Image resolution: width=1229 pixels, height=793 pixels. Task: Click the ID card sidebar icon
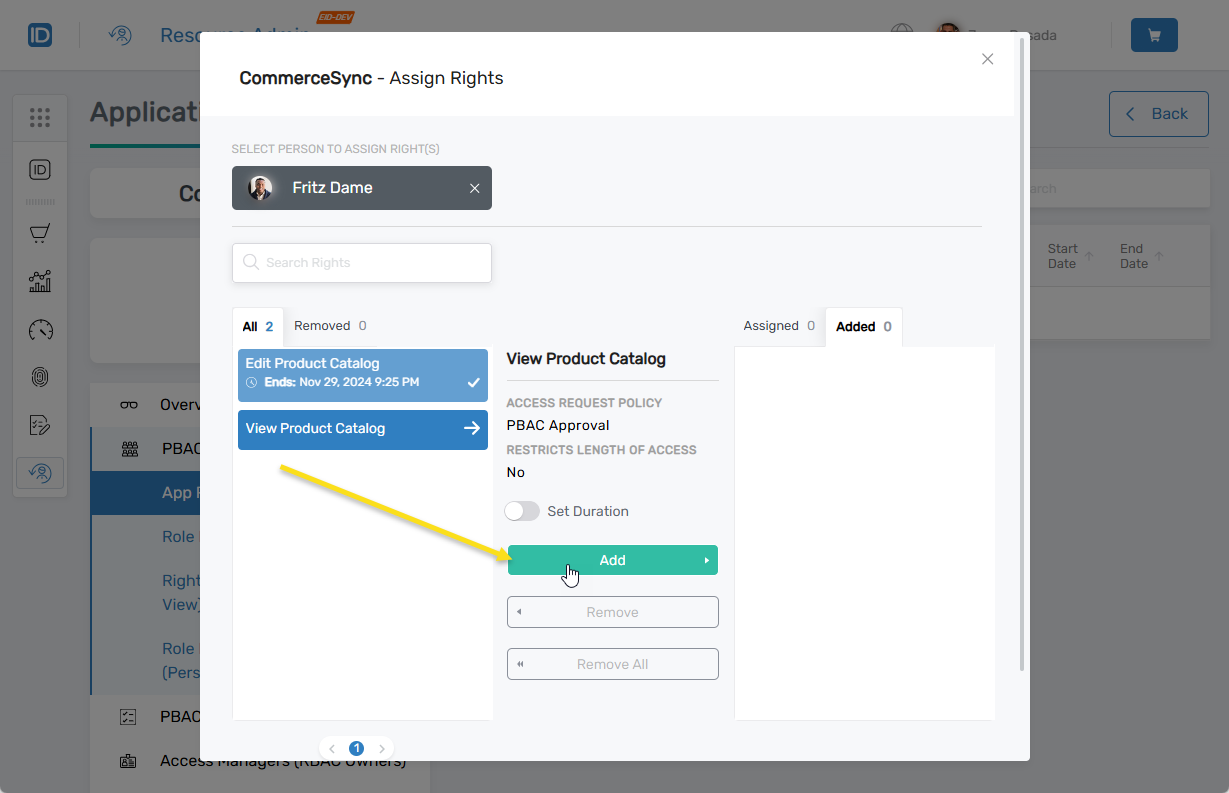[40, 170]
